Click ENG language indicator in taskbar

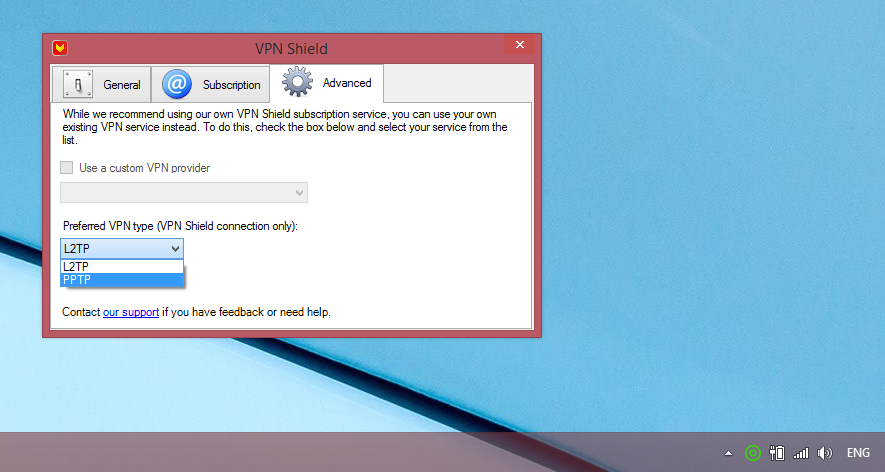pyautogui.click(x=858, y=453)
